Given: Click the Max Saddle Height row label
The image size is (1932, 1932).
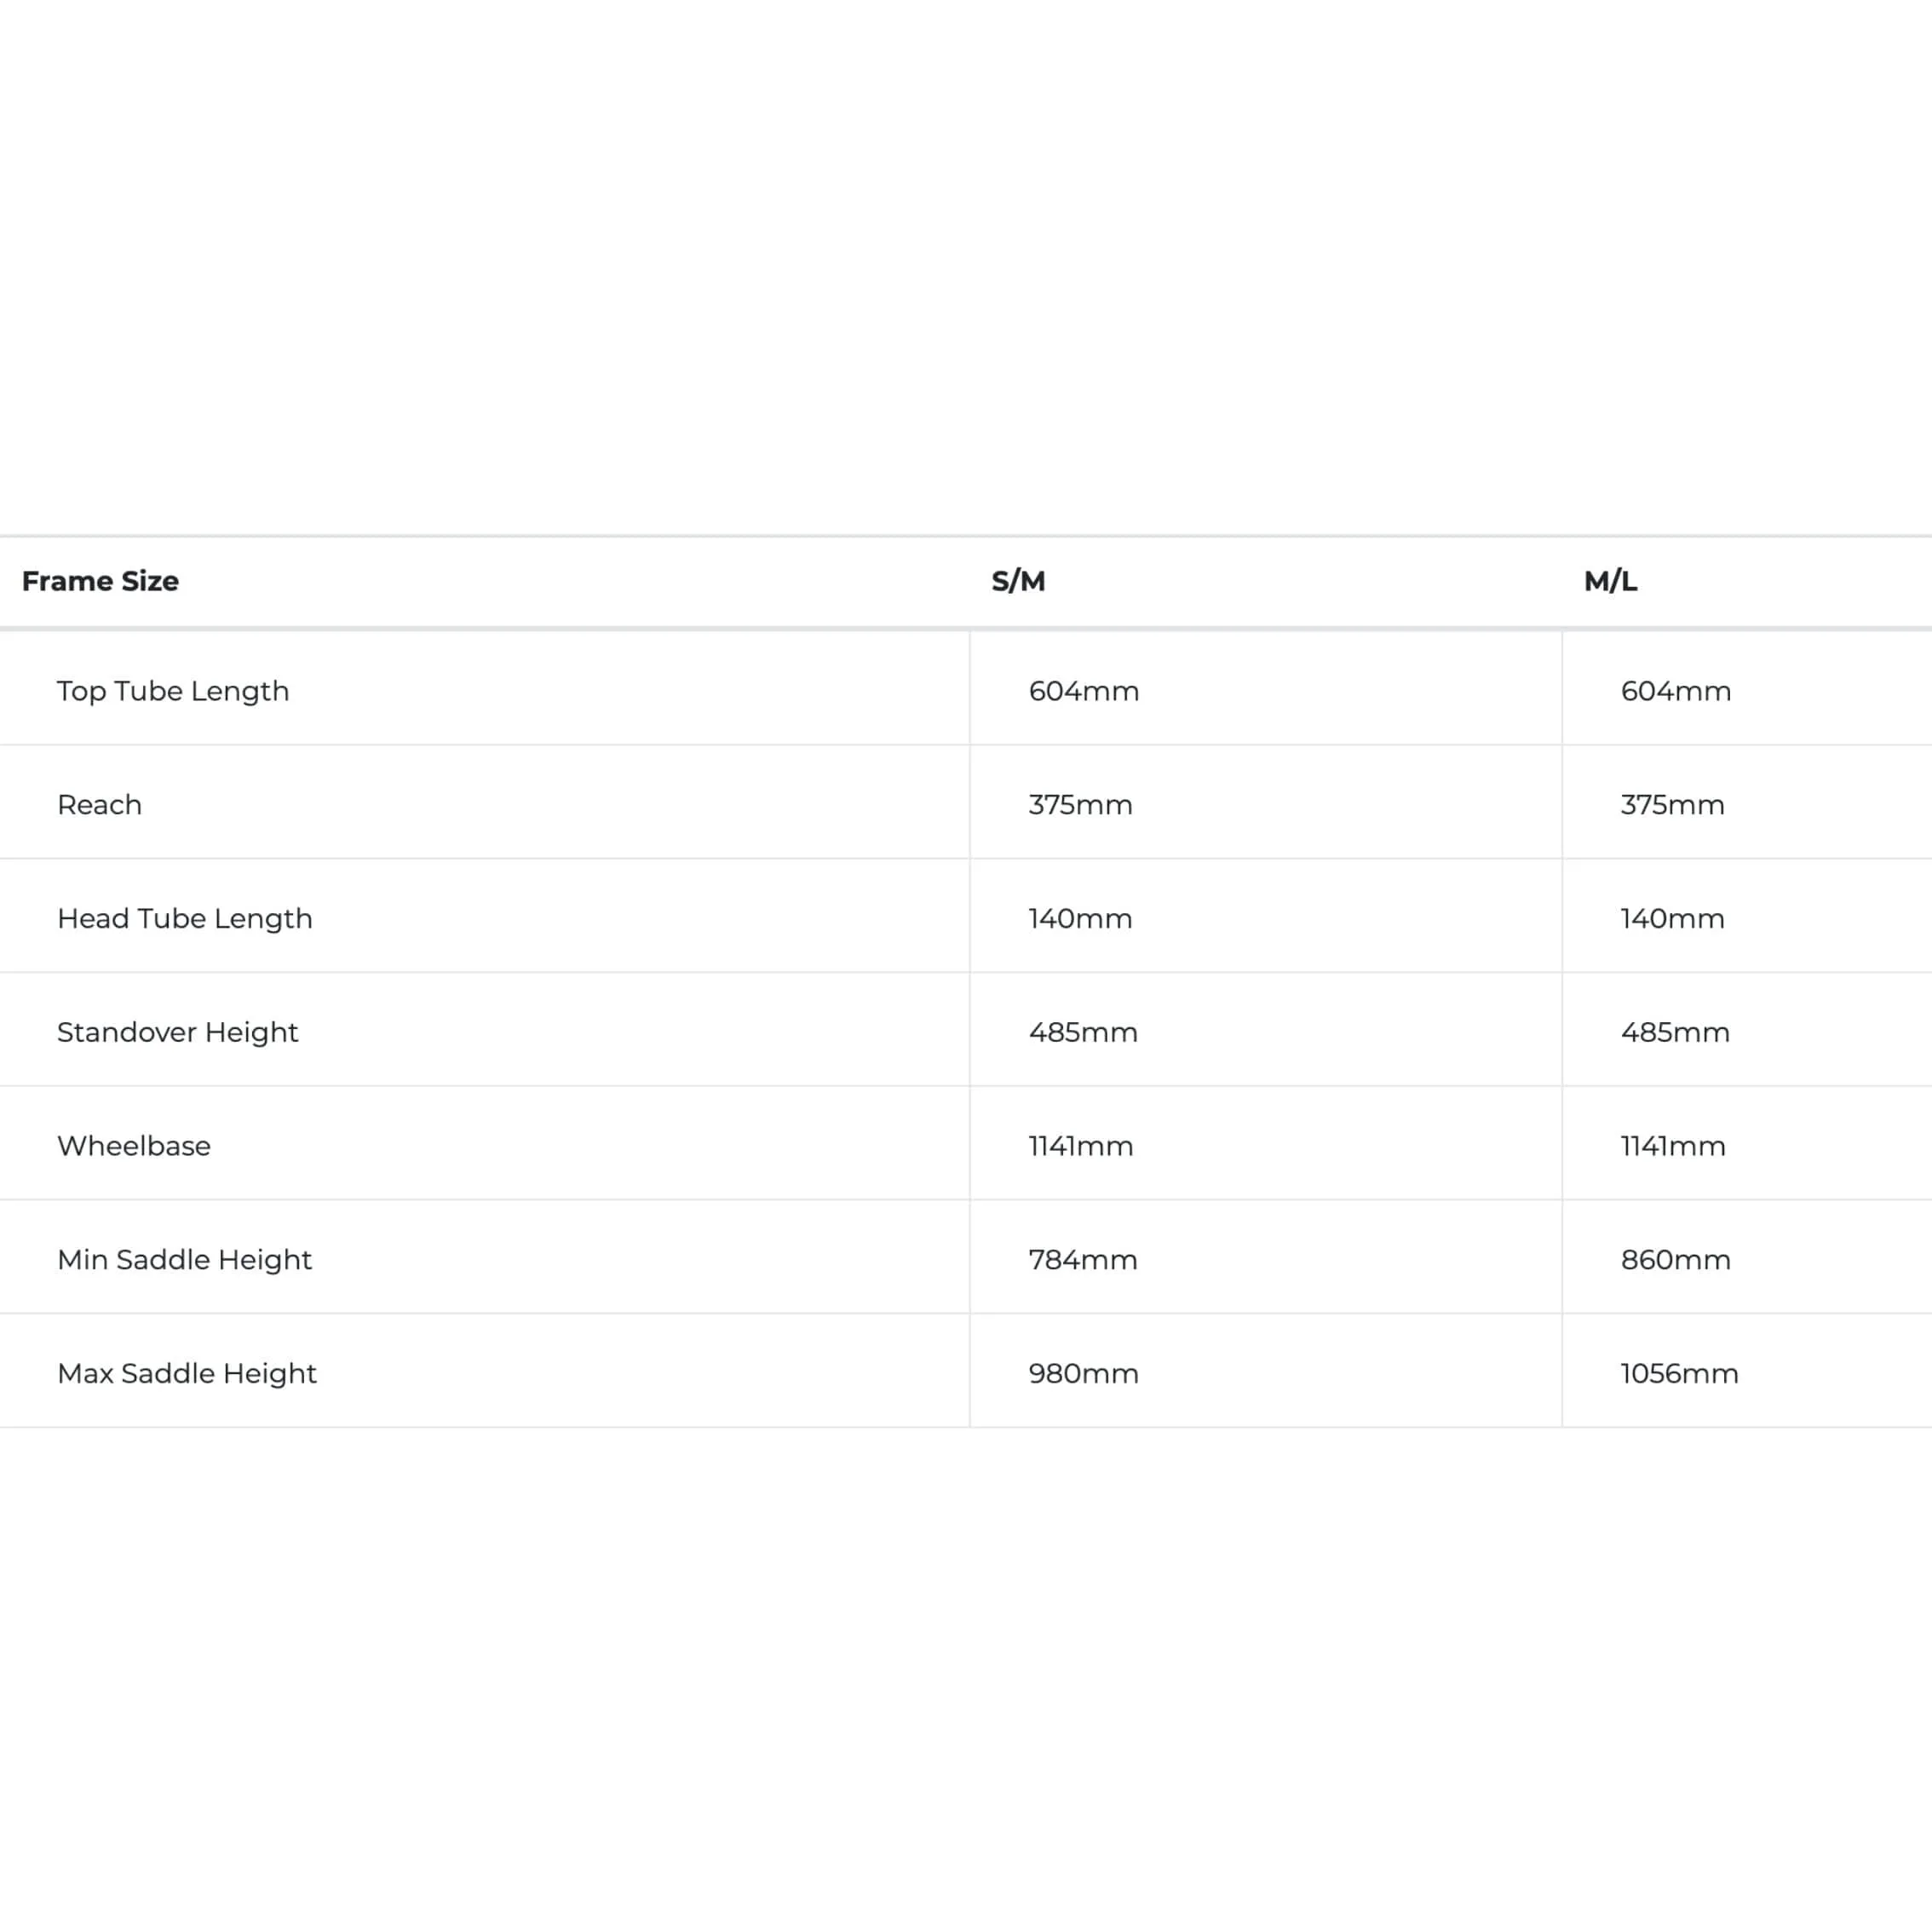Looking at the screenshot, I should 187,1373.
